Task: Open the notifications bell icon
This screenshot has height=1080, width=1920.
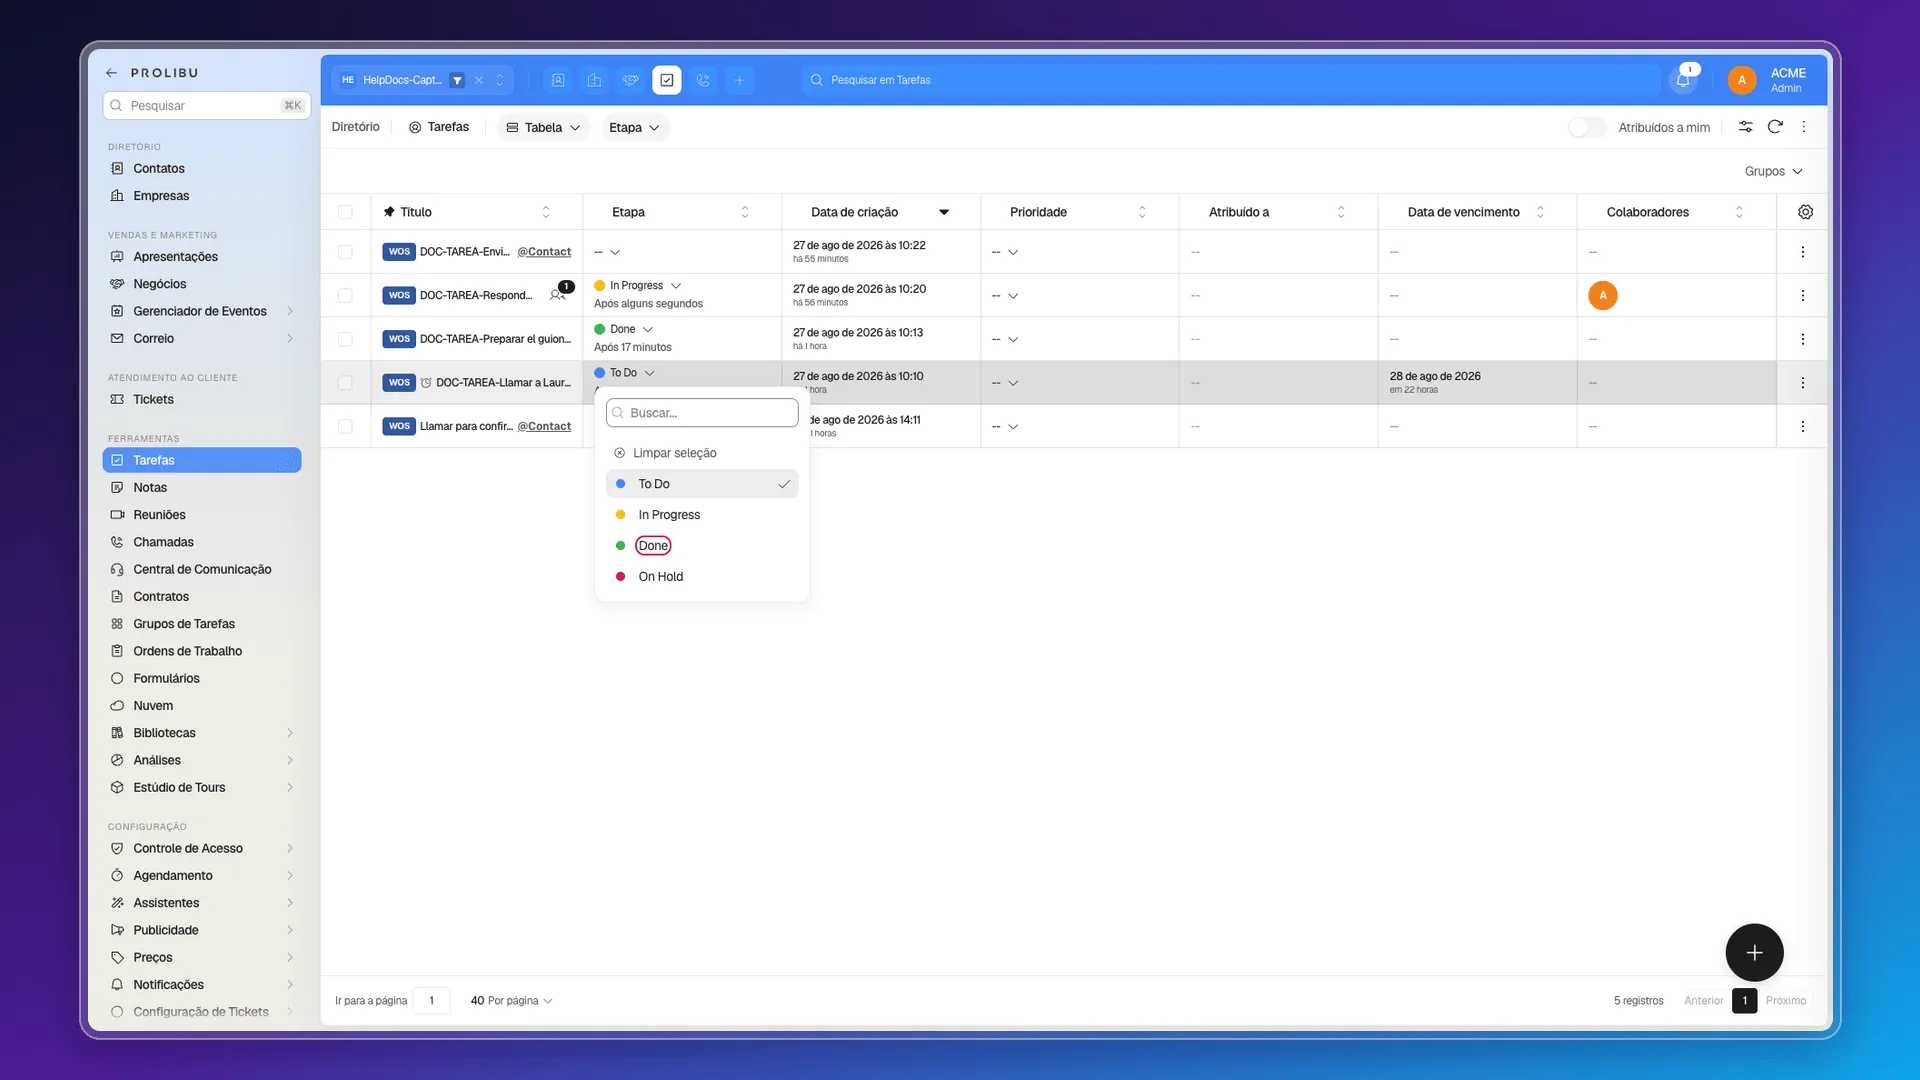Action: point(1683,80)
